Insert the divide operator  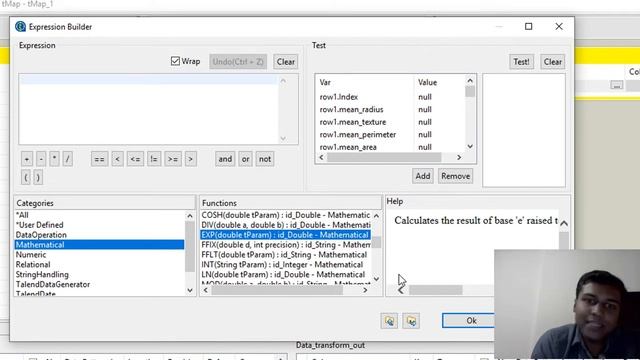pos(68,159)
